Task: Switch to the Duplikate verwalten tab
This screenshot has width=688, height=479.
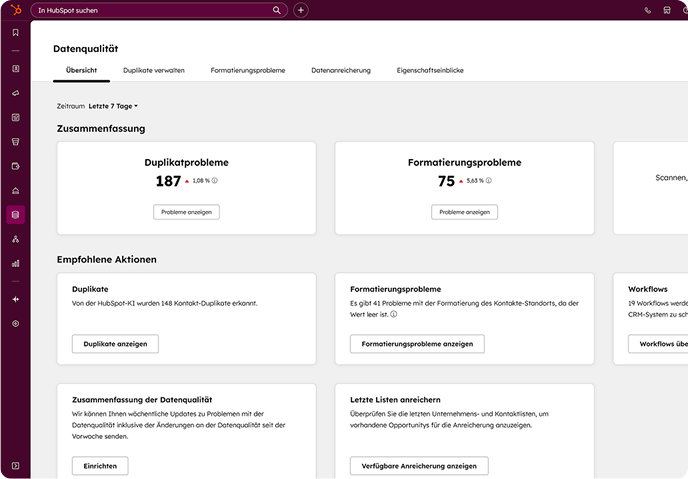Action: pos(153,71)
